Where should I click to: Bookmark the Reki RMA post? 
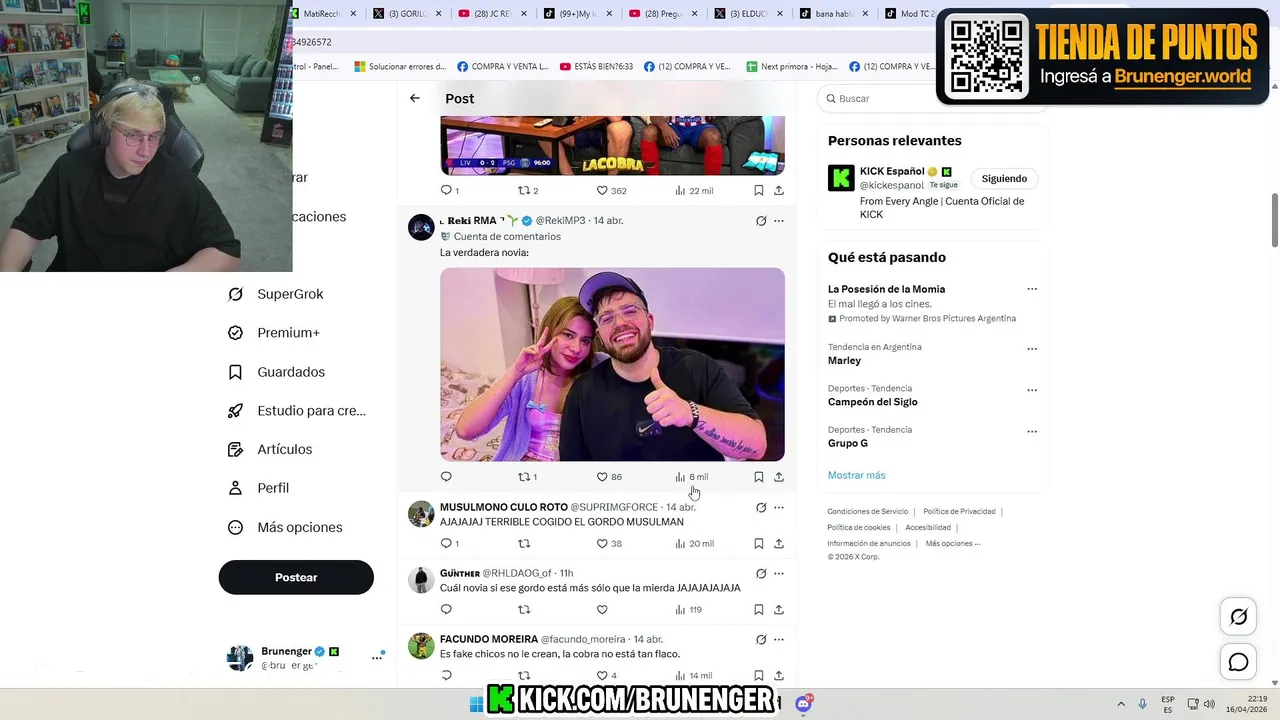[759, 477]
